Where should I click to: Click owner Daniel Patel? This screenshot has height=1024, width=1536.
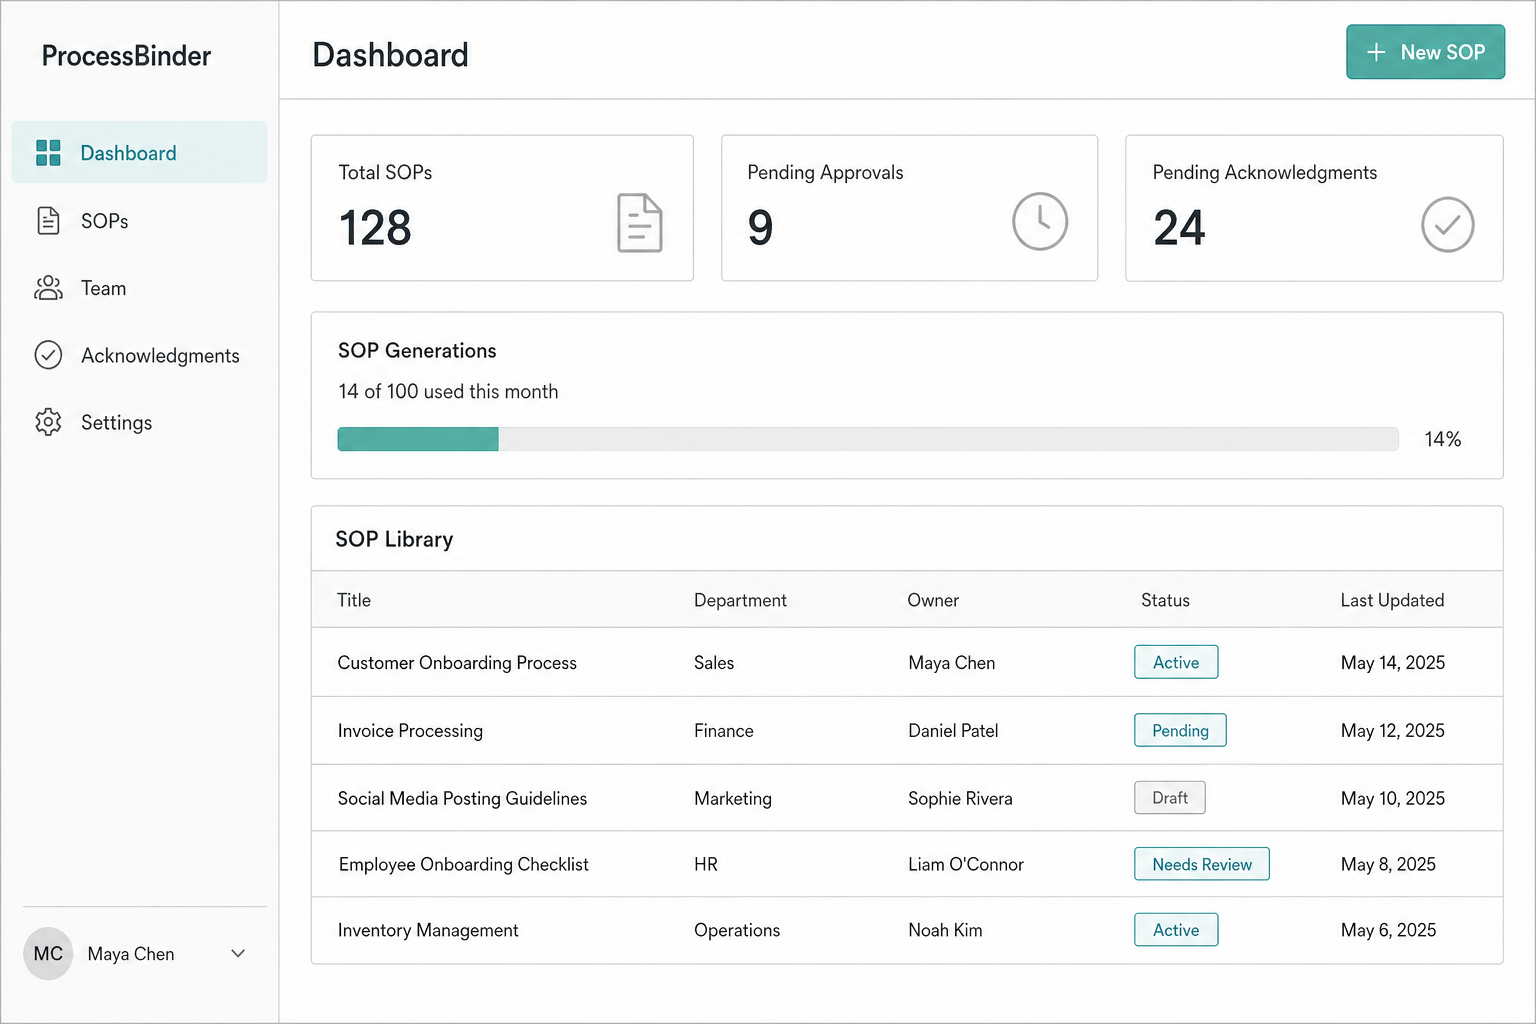[953, 730]
